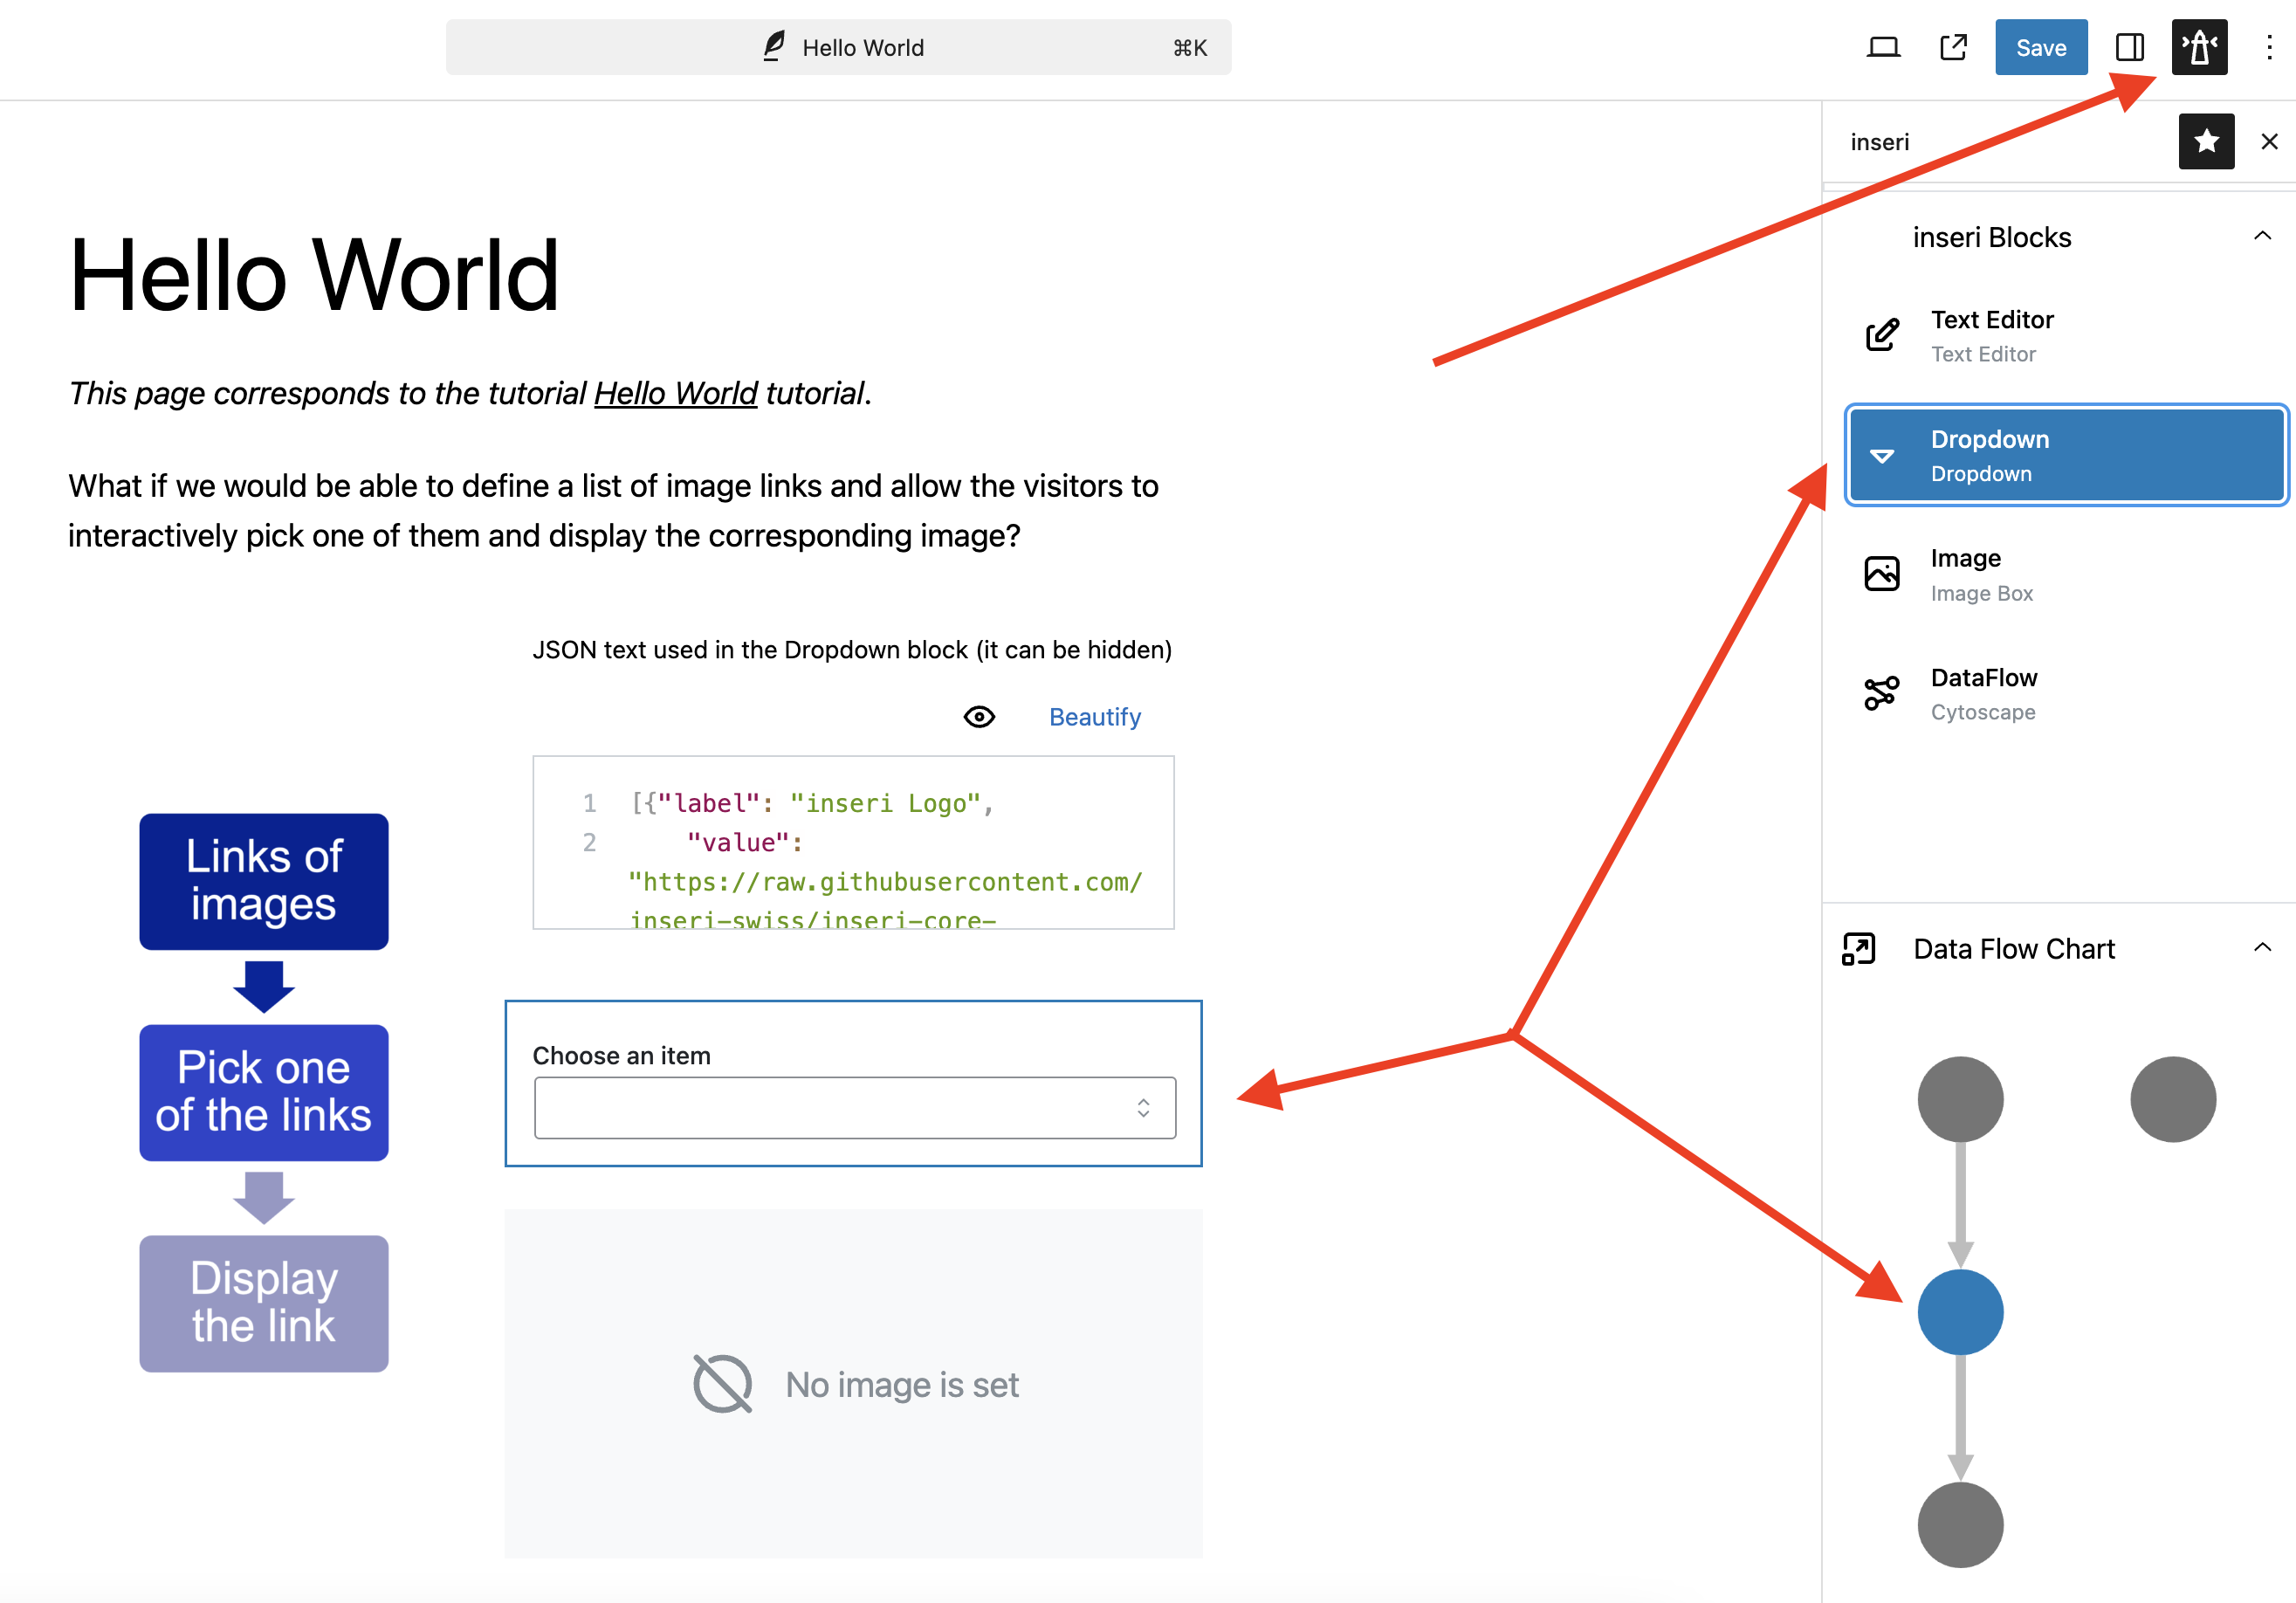
Task: Collapse the inseri Blocks section
Action: click(2263, 237)
